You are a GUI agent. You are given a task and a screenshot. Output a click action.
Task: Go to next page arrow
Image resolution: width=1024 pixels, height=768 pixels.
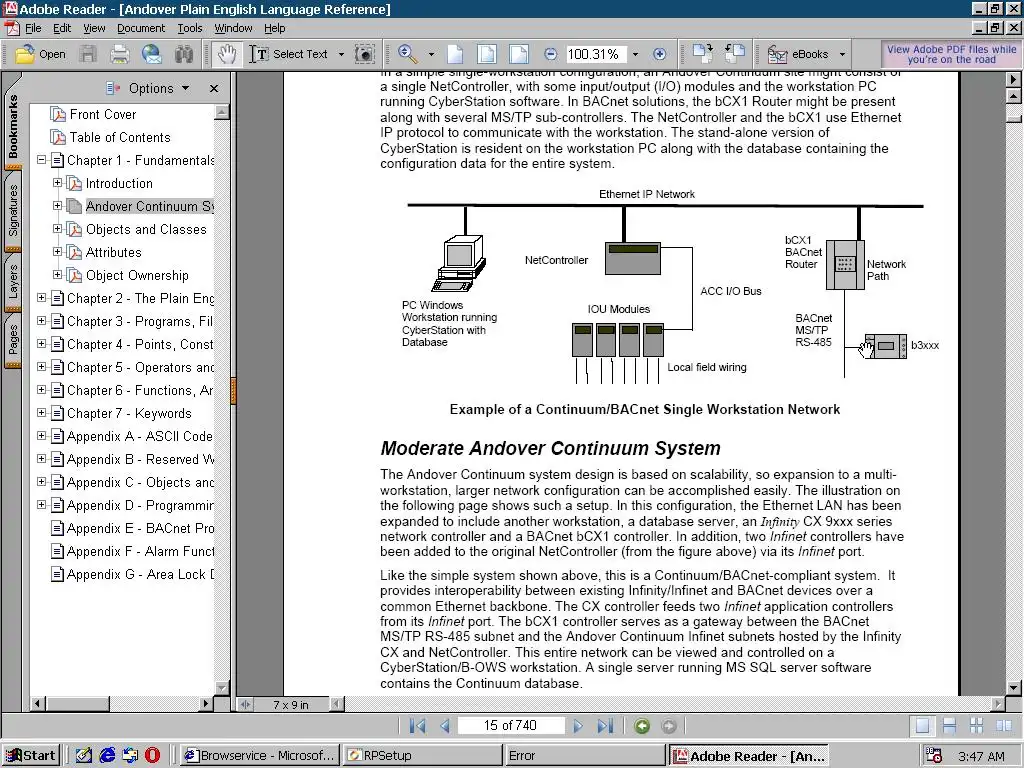click(578, 726)
